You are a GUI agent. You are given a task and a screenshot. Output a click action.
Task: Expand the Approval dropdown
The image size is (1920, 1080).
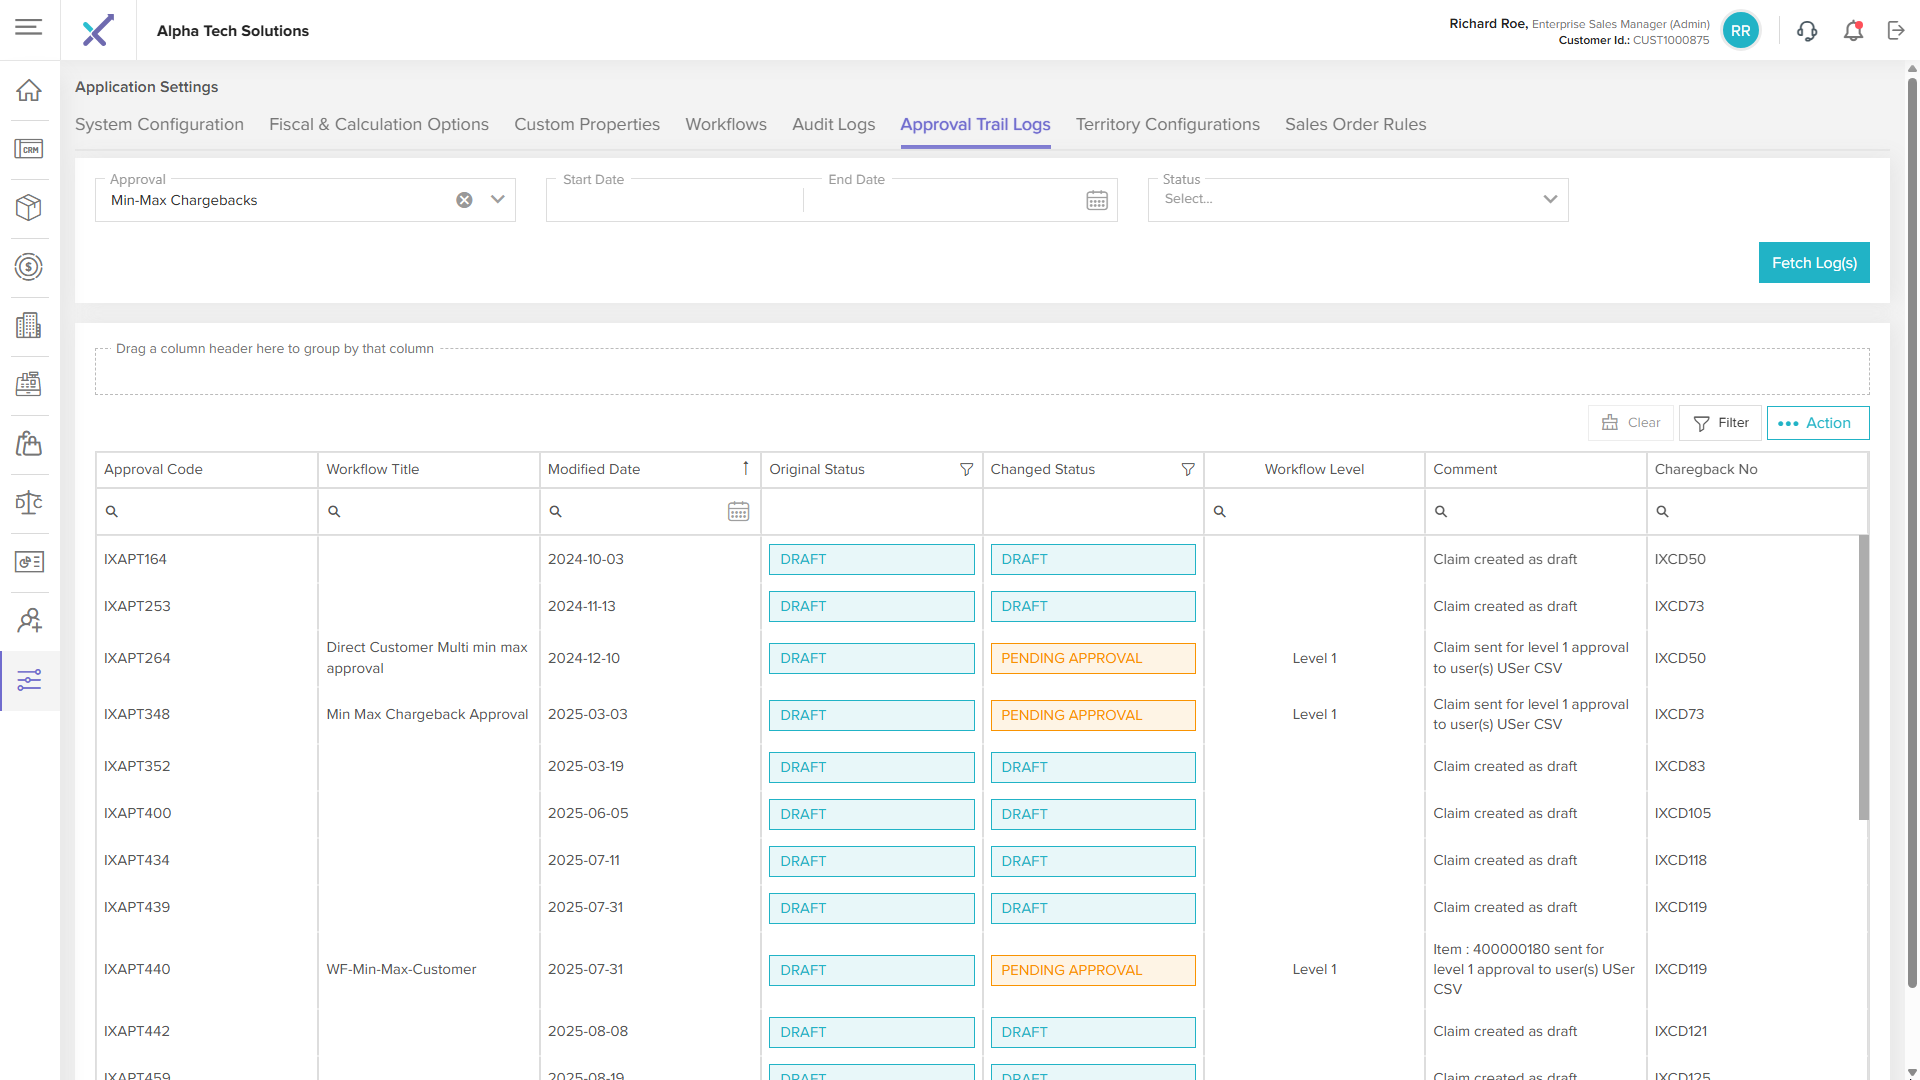(498, 200)
